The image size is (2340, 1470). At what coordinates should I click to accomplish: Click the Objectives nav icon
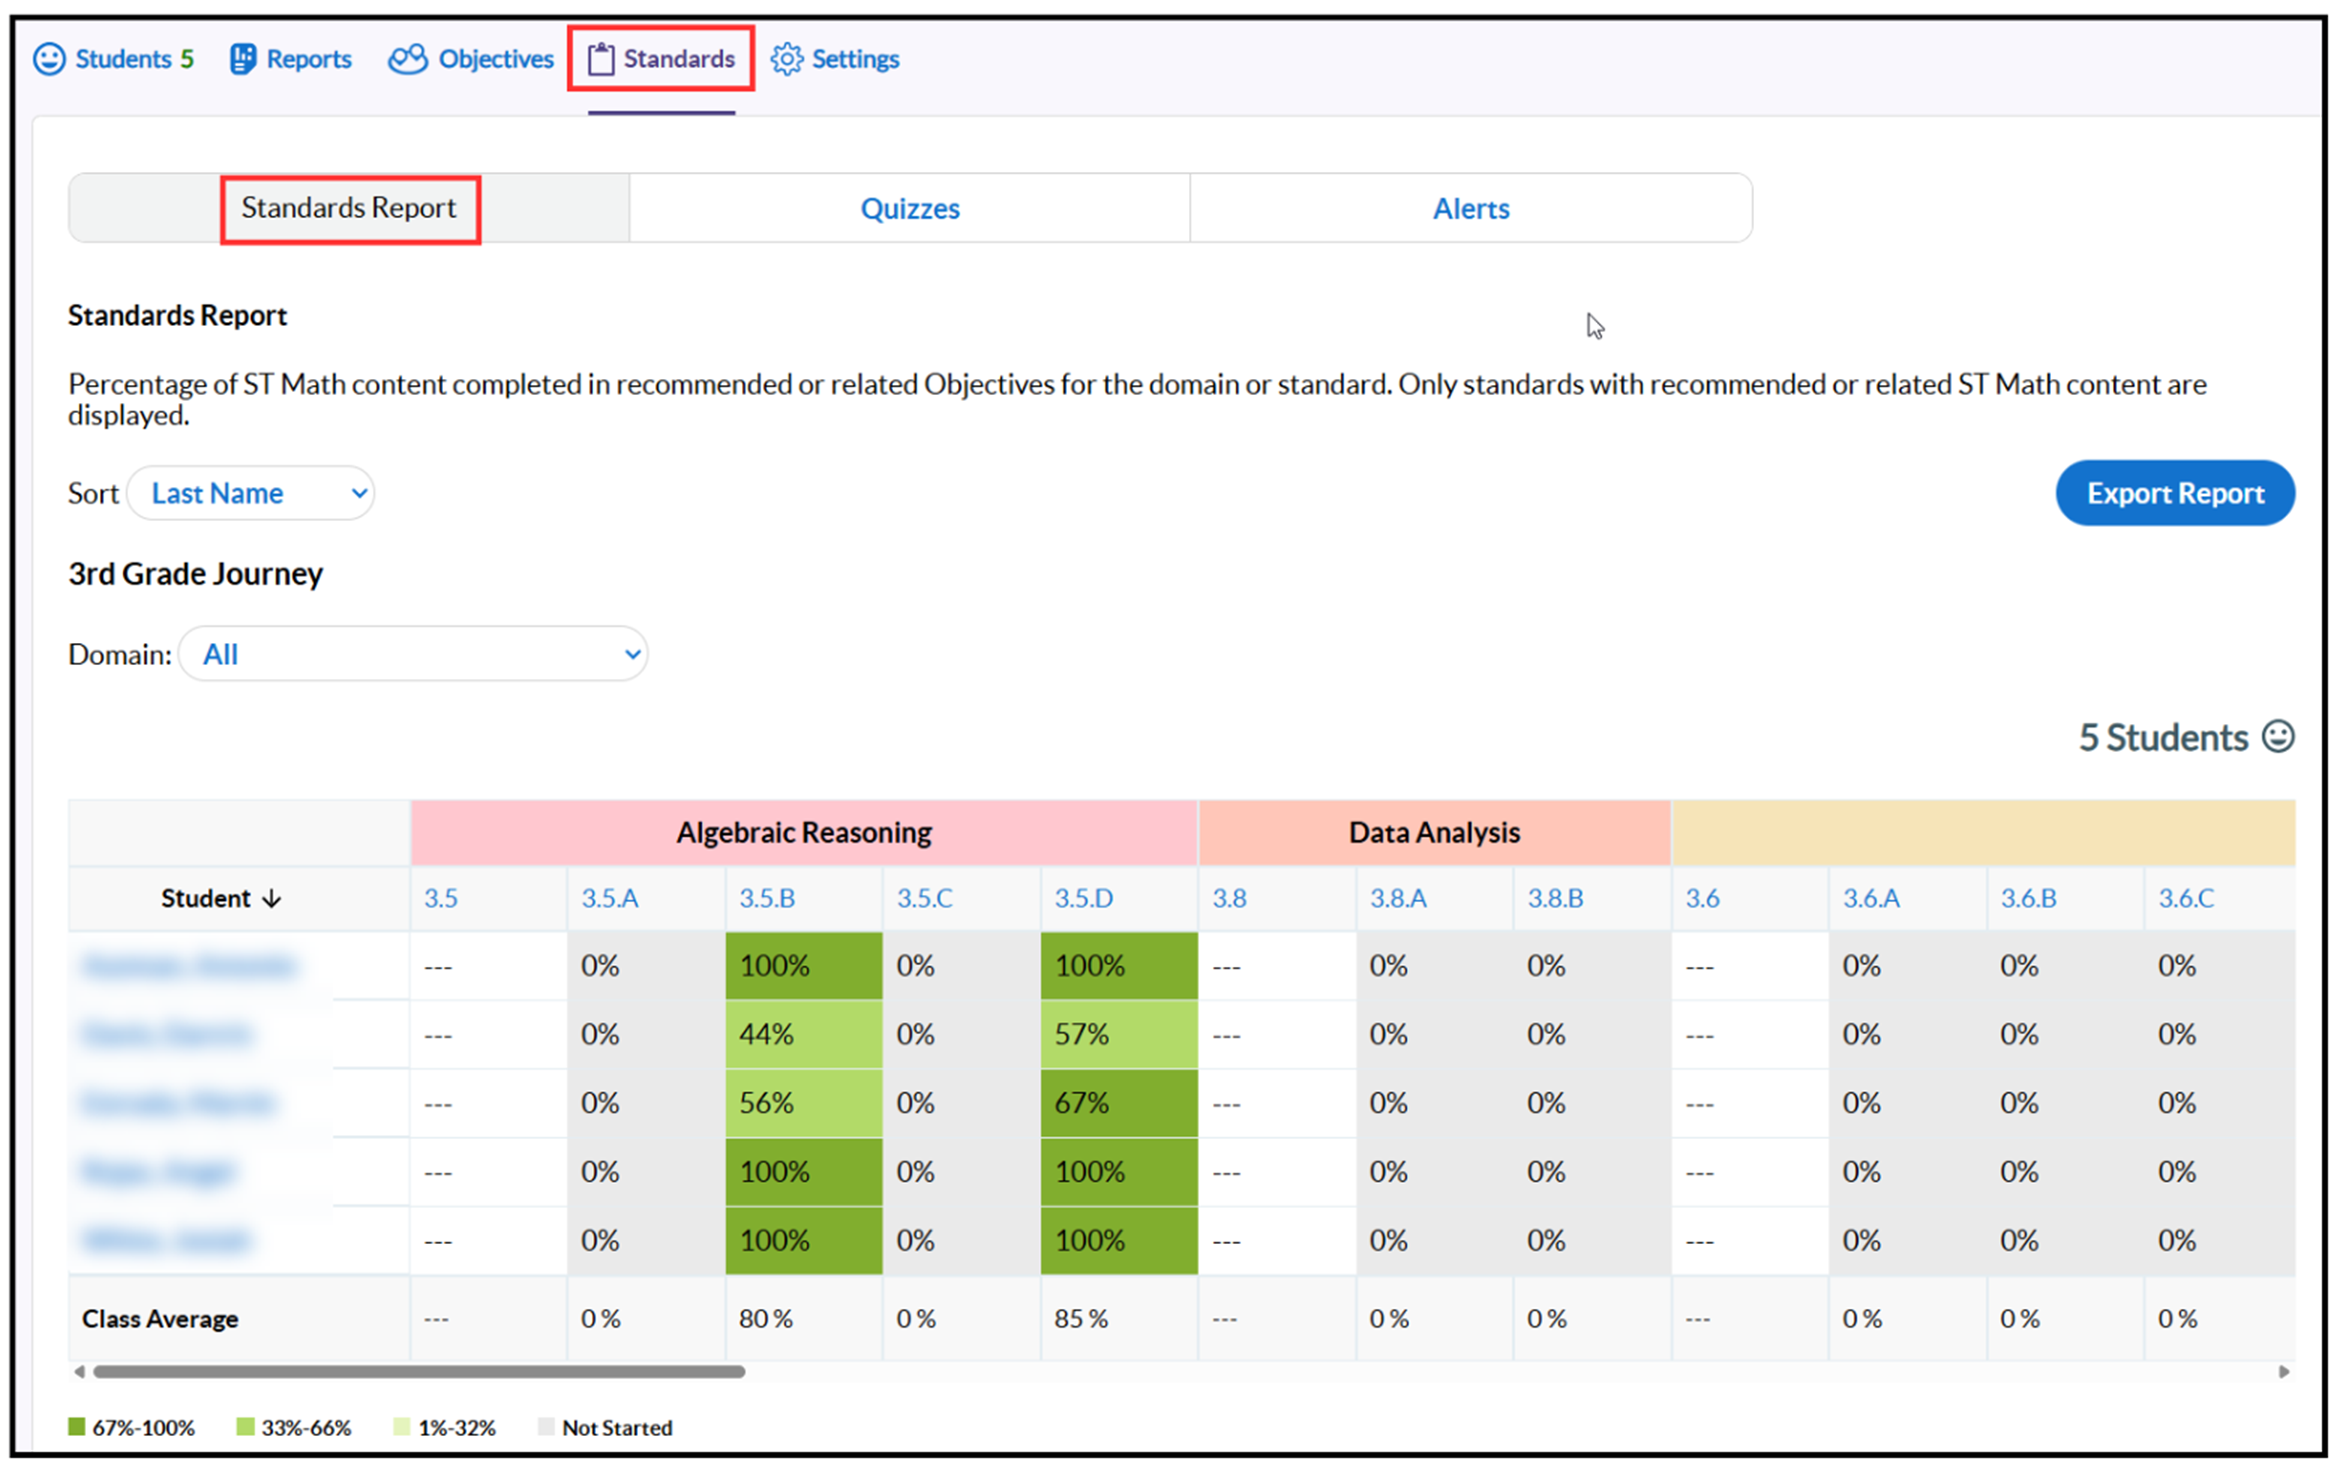pos(407,59)
